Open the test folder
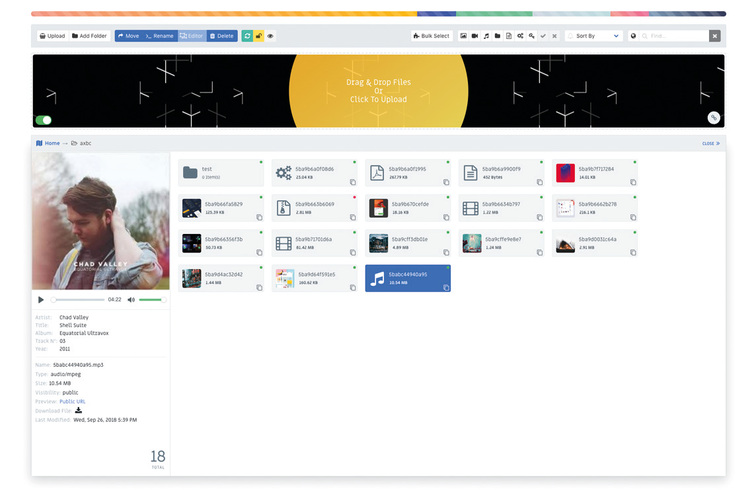 pos(221,173)
